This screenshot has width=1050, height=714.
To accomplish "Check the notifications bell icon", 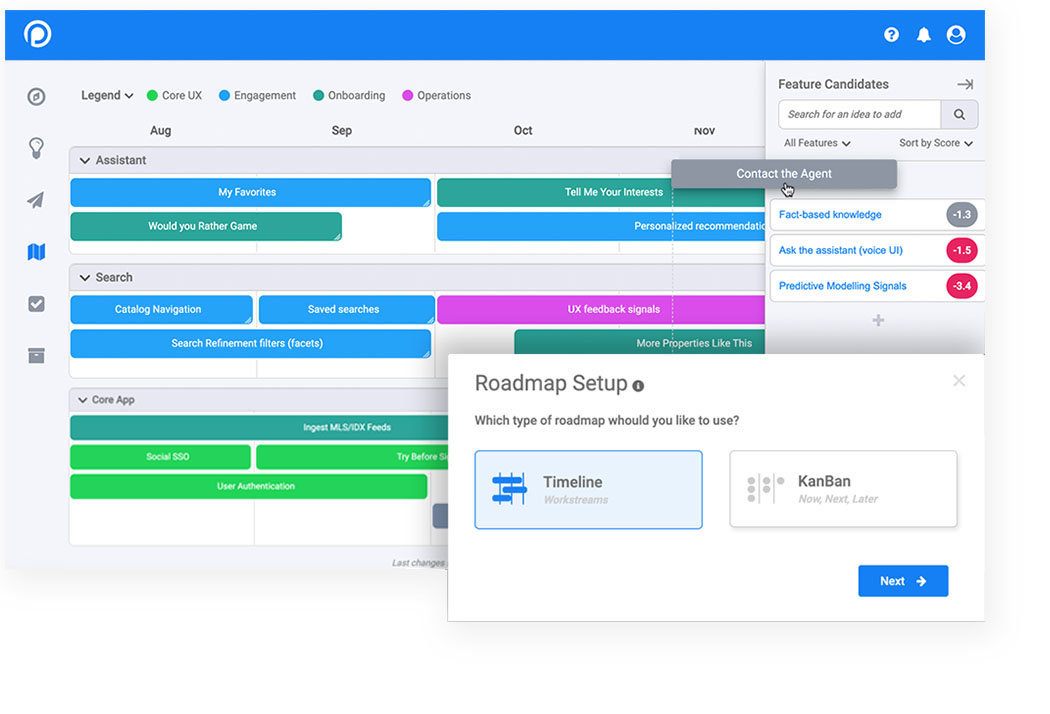I will pyautogui.click(x=924, y=34).
